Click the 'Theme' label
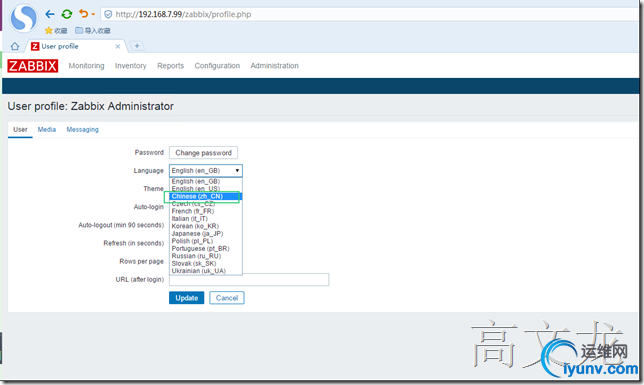Viewport: 644px width, 385px height. 154,189
